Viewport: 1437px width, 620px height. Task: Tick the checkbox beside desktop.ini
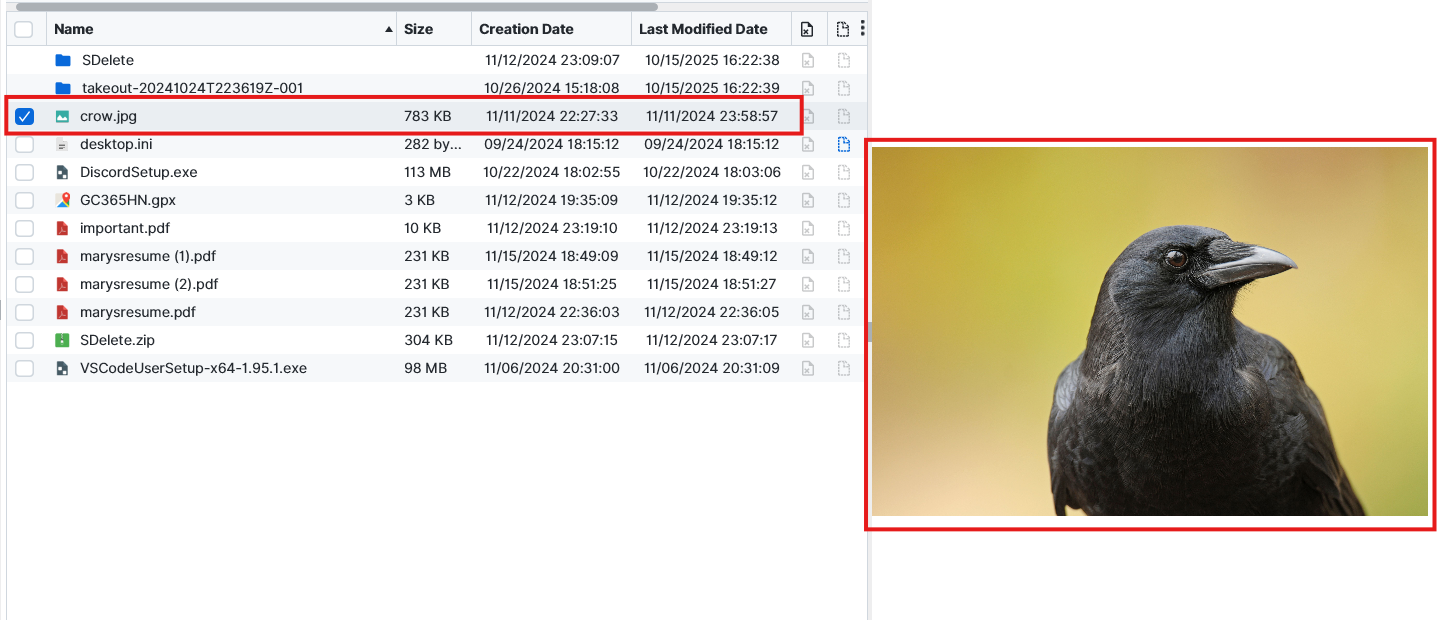click(x=25, y=144)
